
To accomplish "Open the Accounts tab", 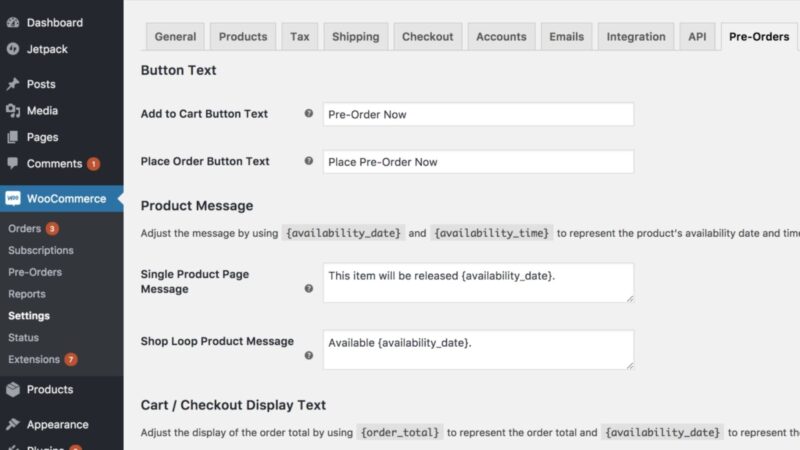I will pos(501,37).
